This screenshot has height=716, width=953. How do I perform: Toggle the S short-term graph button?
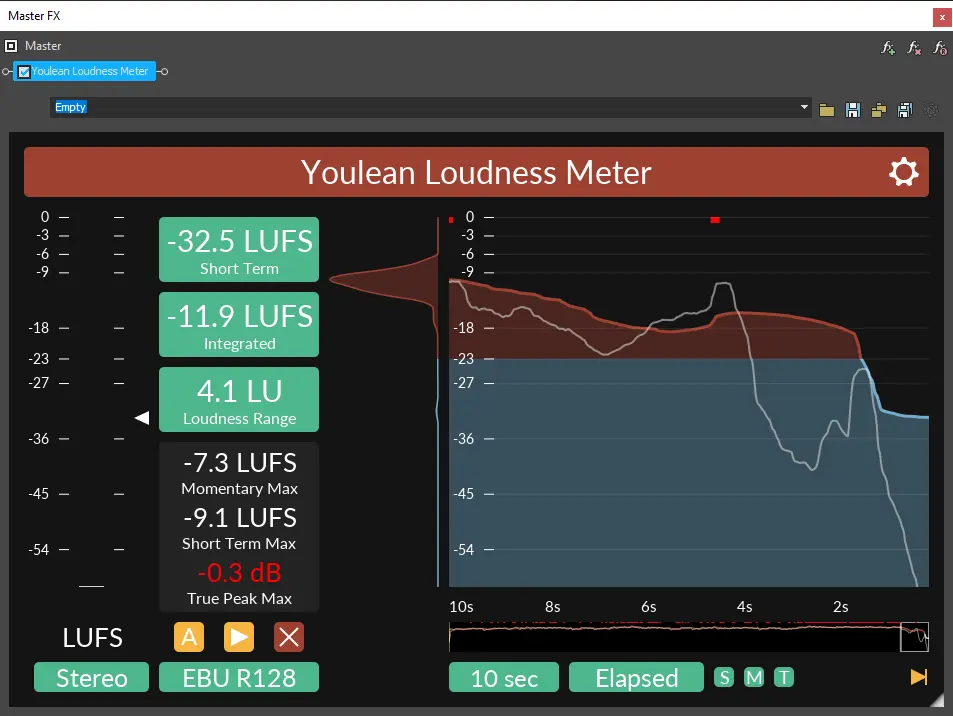point(724,677)
